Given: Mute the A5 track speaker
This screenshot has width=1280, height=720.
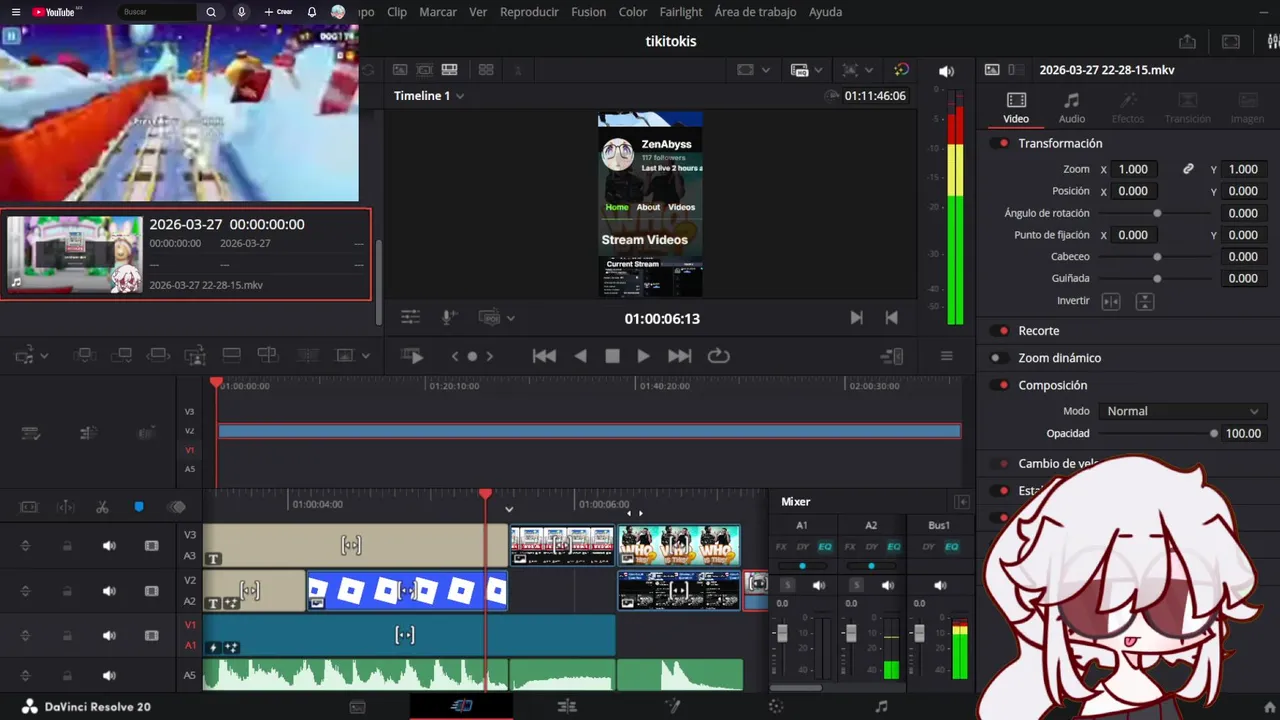Looking at the screenshot, I should [x=109, y=676].
